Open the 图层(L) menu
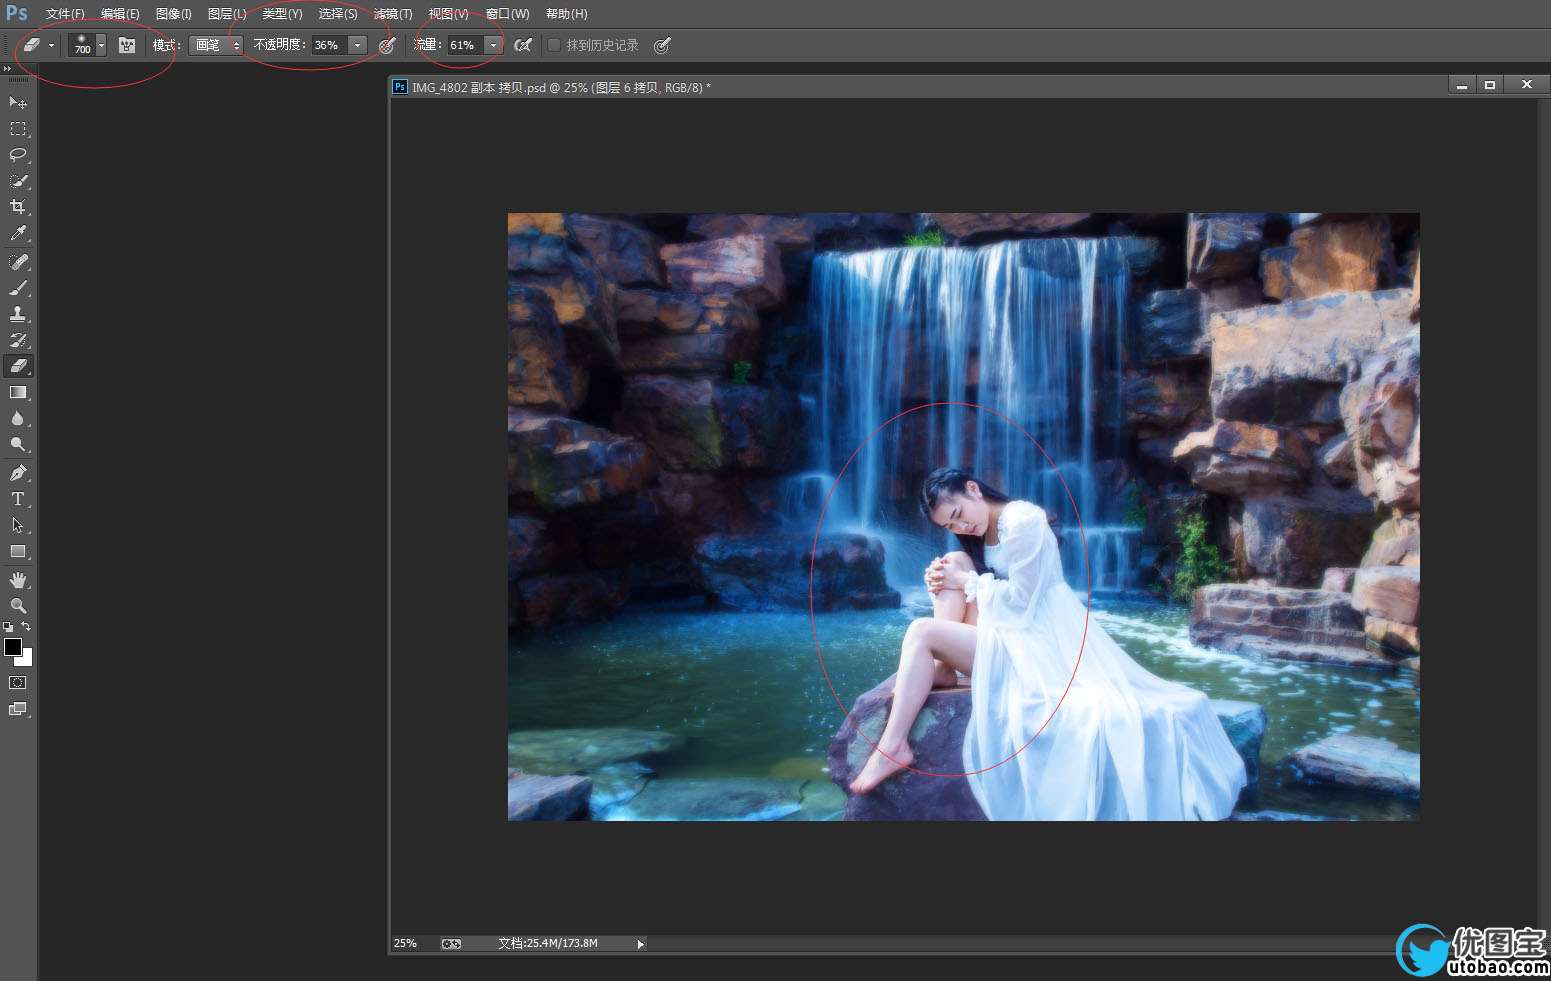This screenshot has width=1551, height=981. point(227,14)
